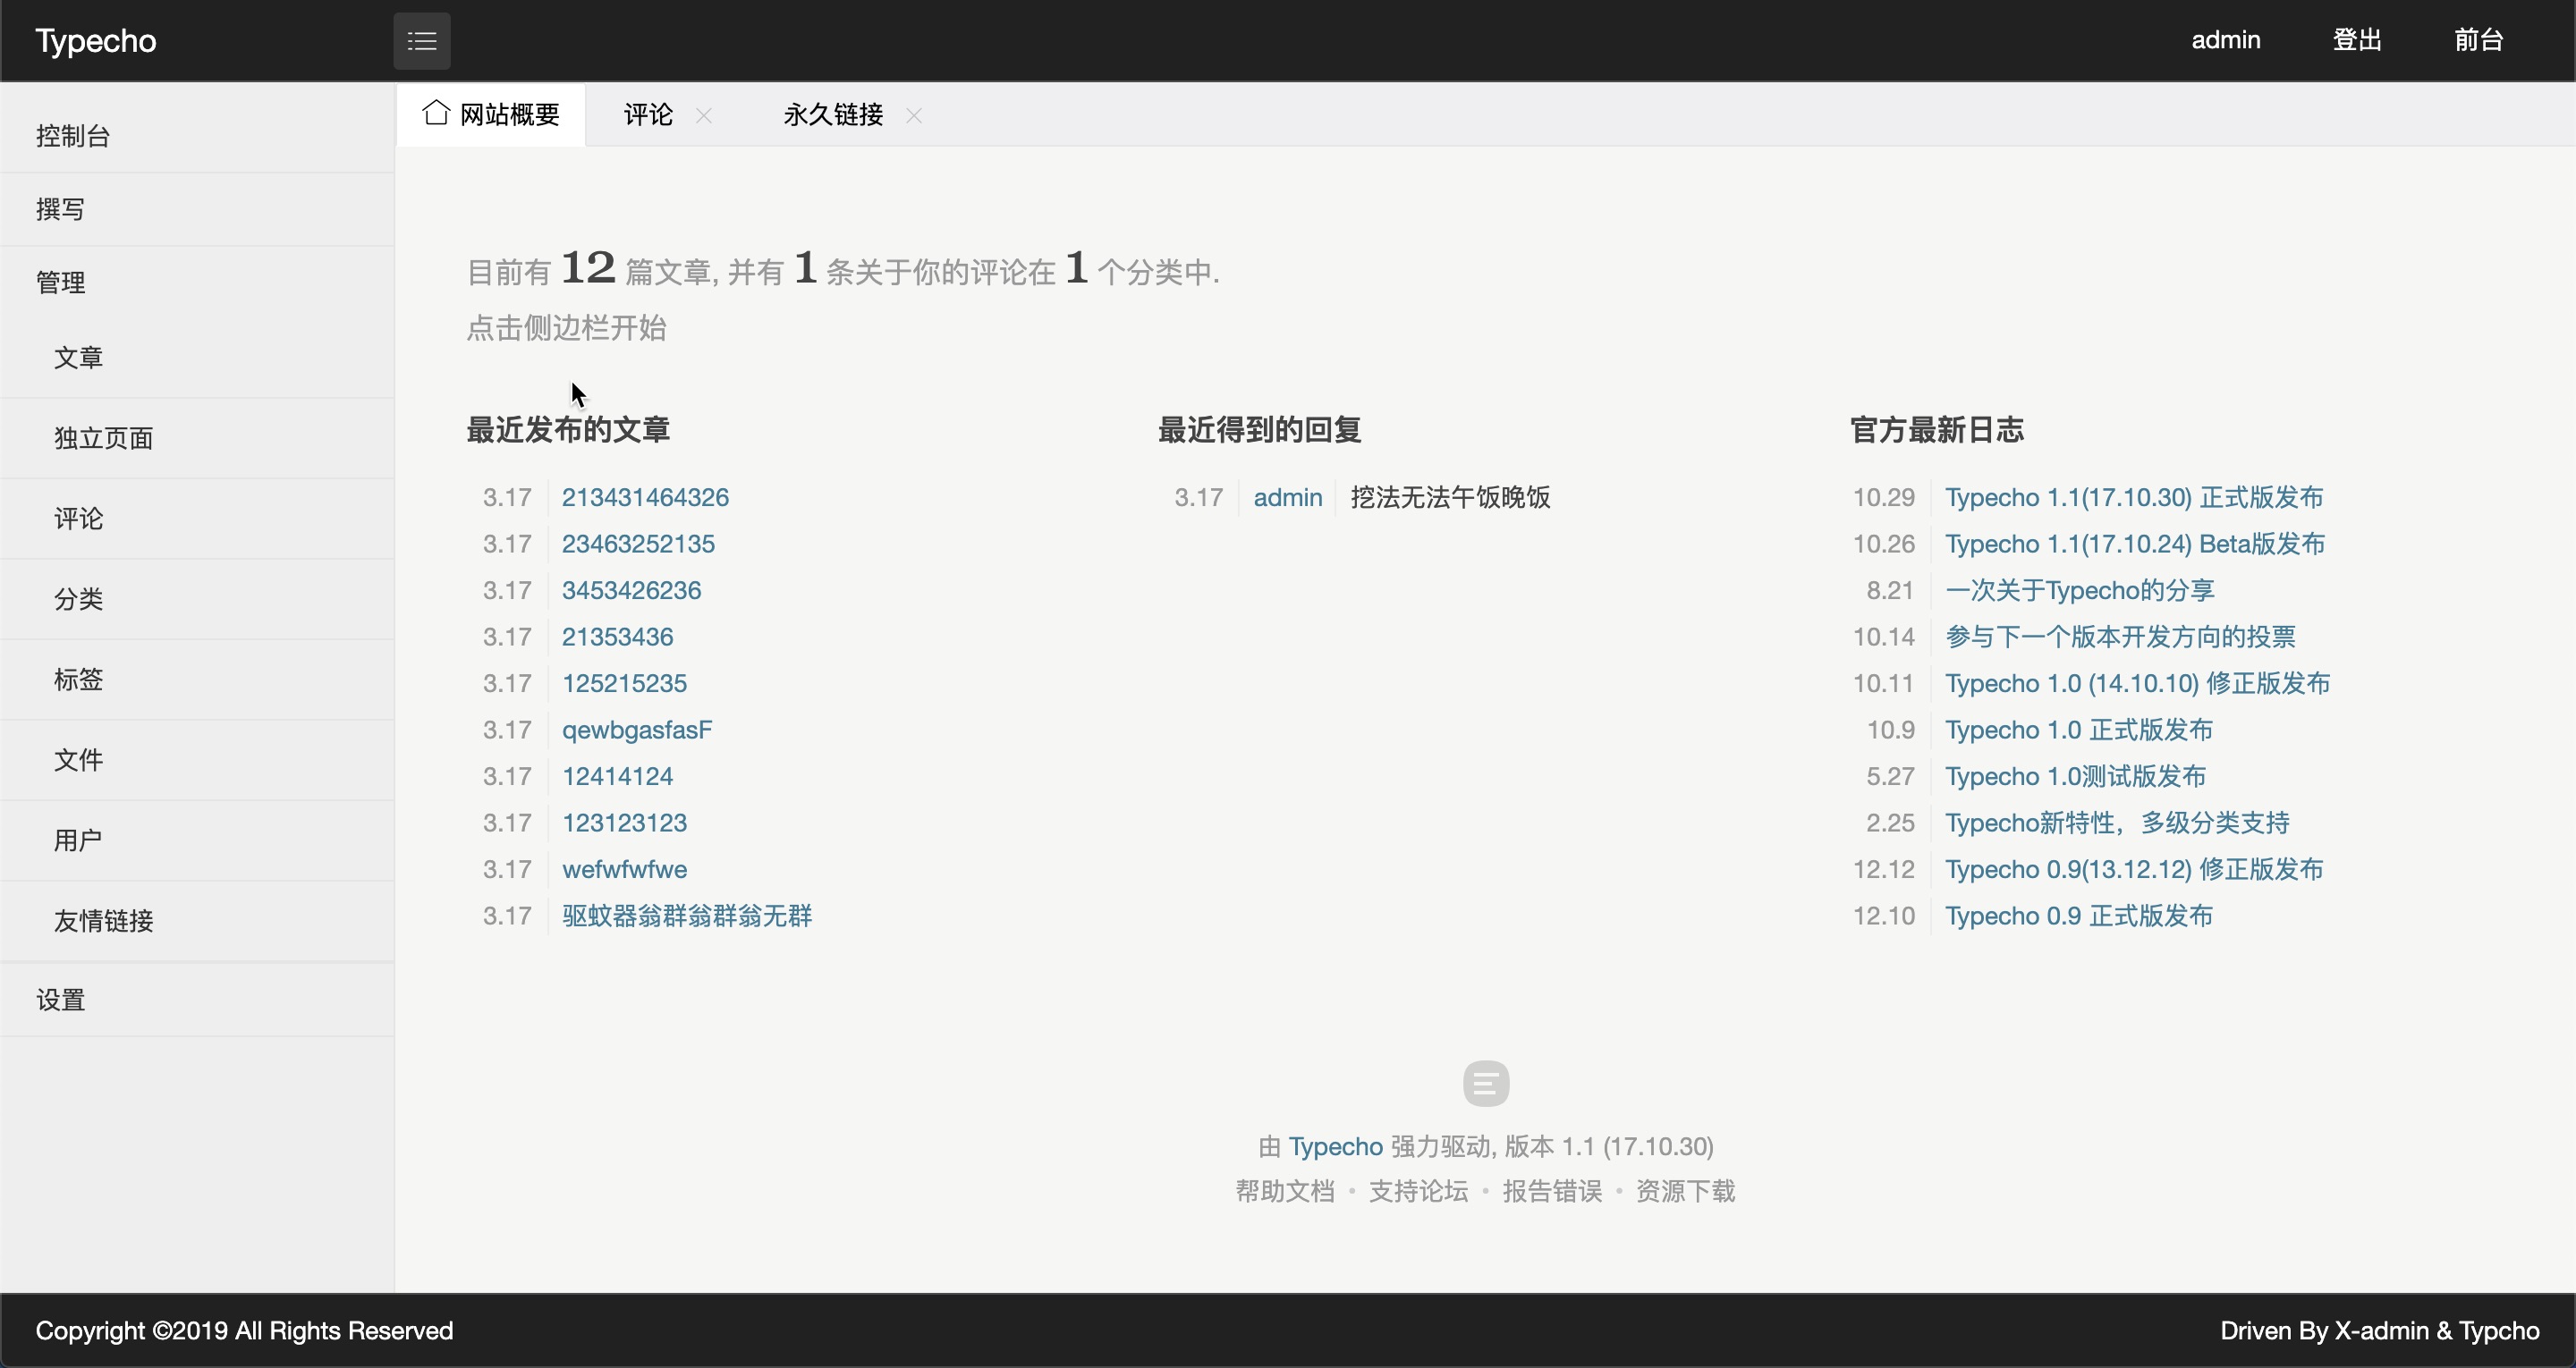Open the admin user menu
2576x1368 pixels.
[x=2225, y=40]
